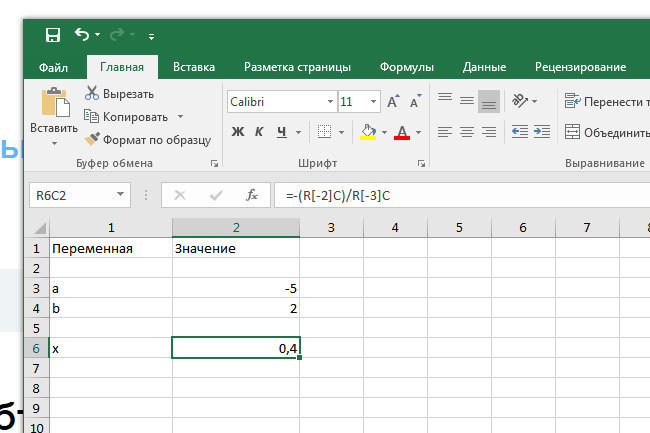The image size is (650, 433).
Task: Toggle underline Ч formatting
Action: pyautogui.click(x=282, y=132)
